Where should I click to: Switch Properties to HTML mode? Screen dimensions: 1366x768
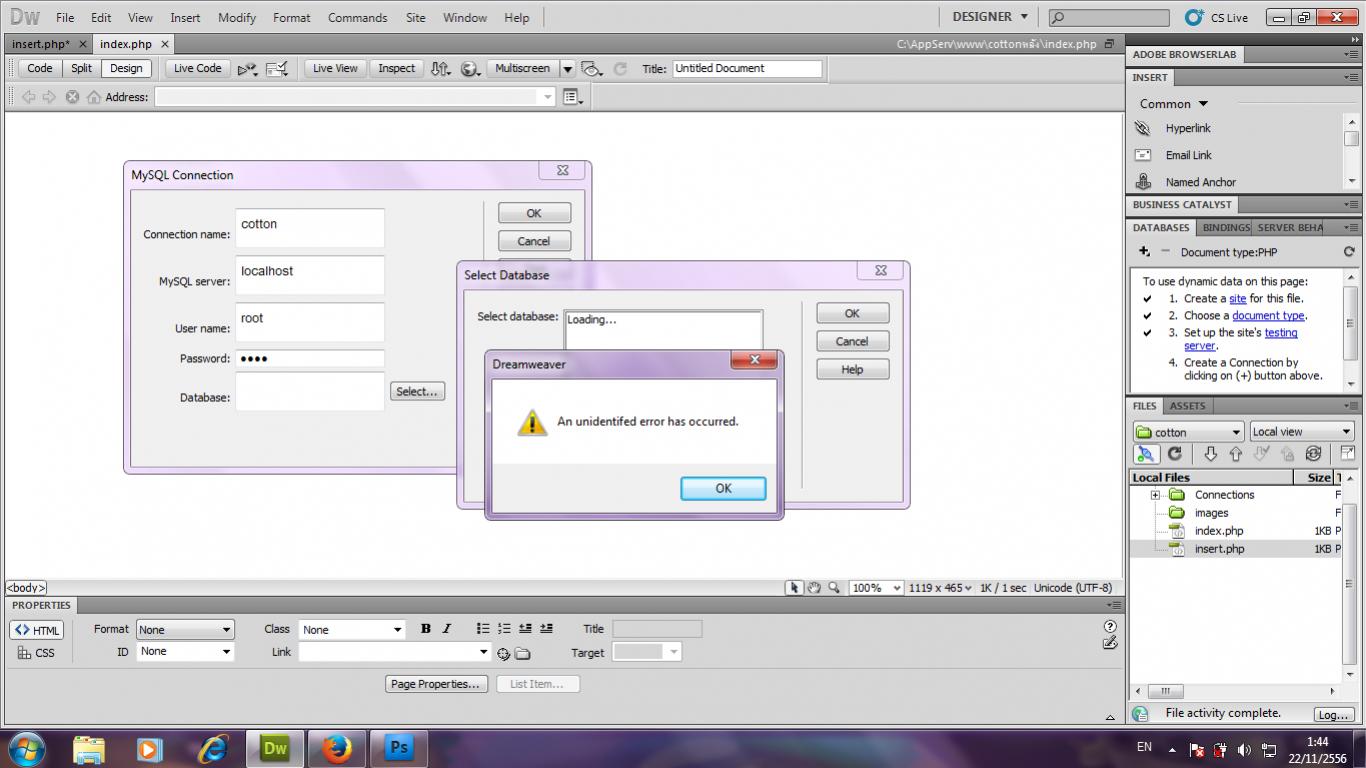(37, 630)
